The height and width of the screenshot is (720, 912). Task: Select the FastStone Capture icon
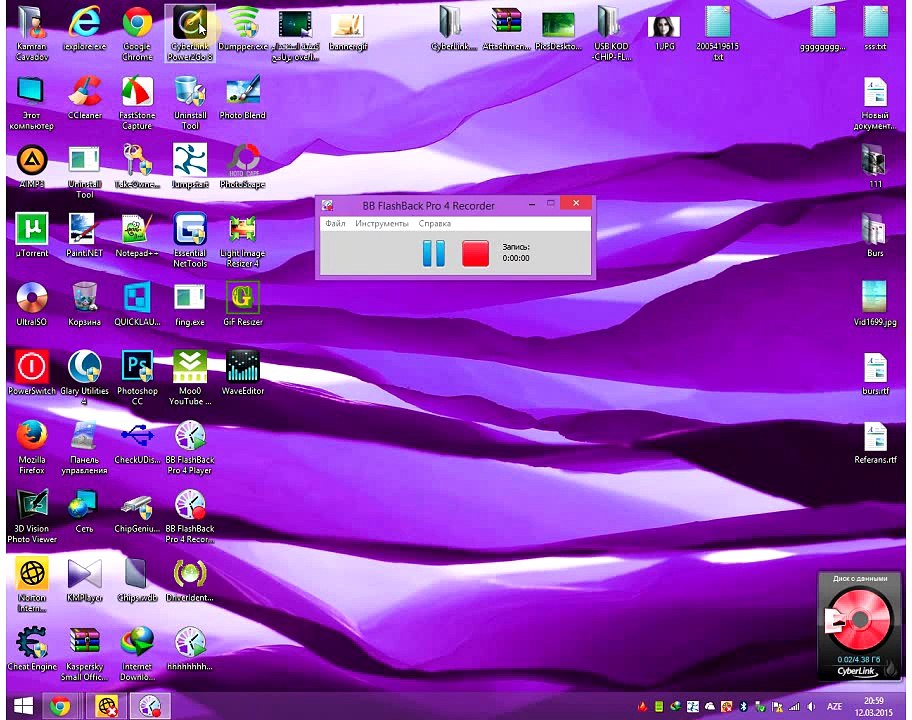137,102
